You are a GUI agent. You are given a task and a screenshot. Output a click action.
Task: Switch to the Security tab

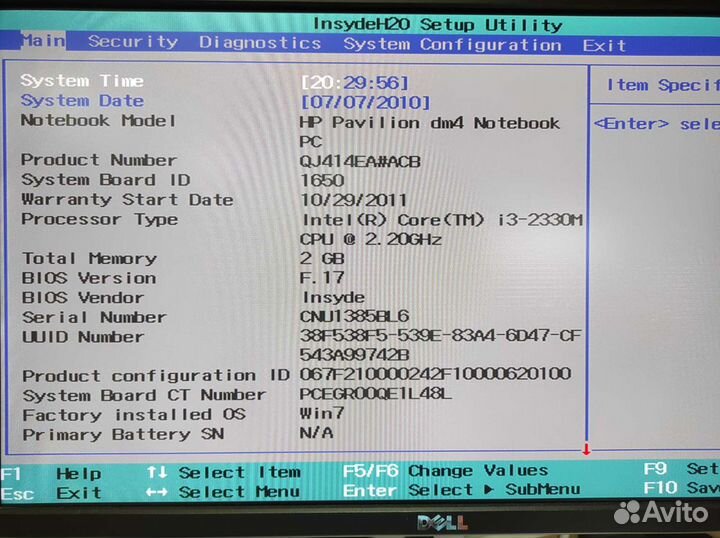[133, 42]
